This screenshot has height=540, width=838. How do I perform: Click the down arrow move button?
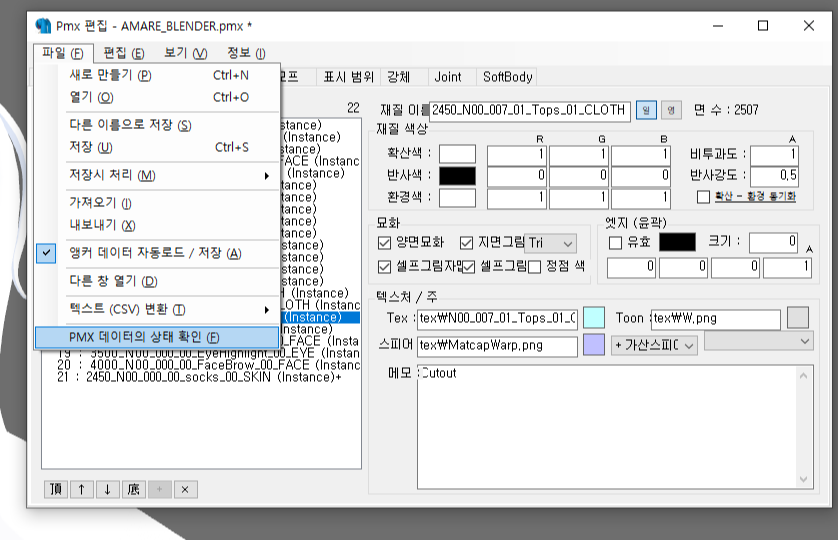107,489
